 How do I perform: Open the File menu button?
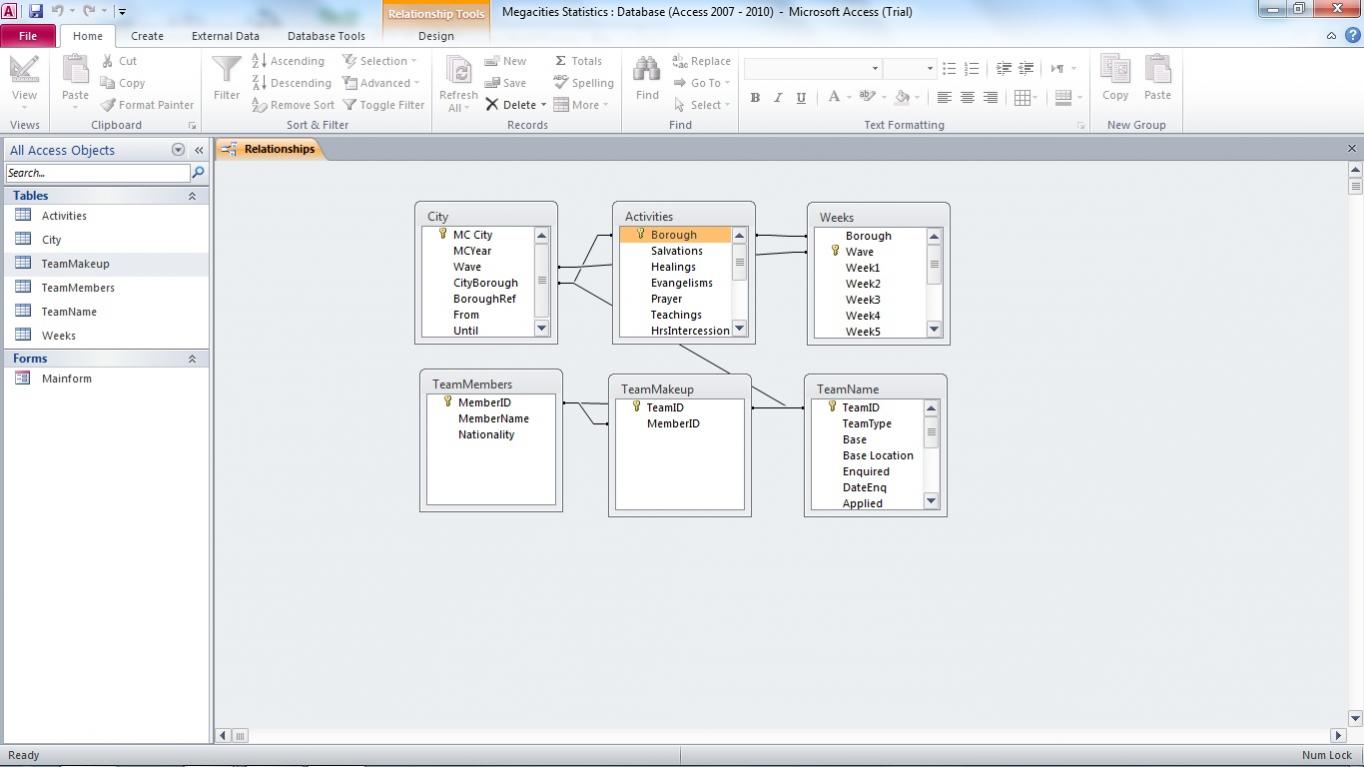(28, 36)
